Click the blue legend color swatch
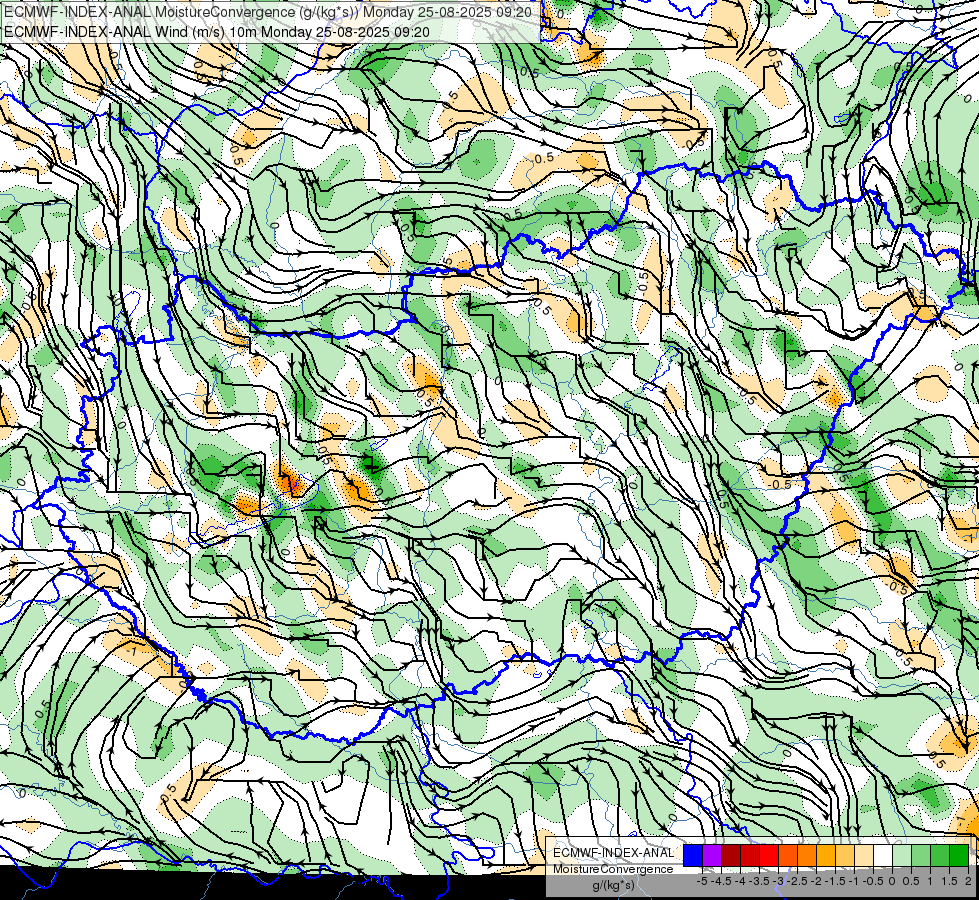979x900 pixels. [693, 855]
